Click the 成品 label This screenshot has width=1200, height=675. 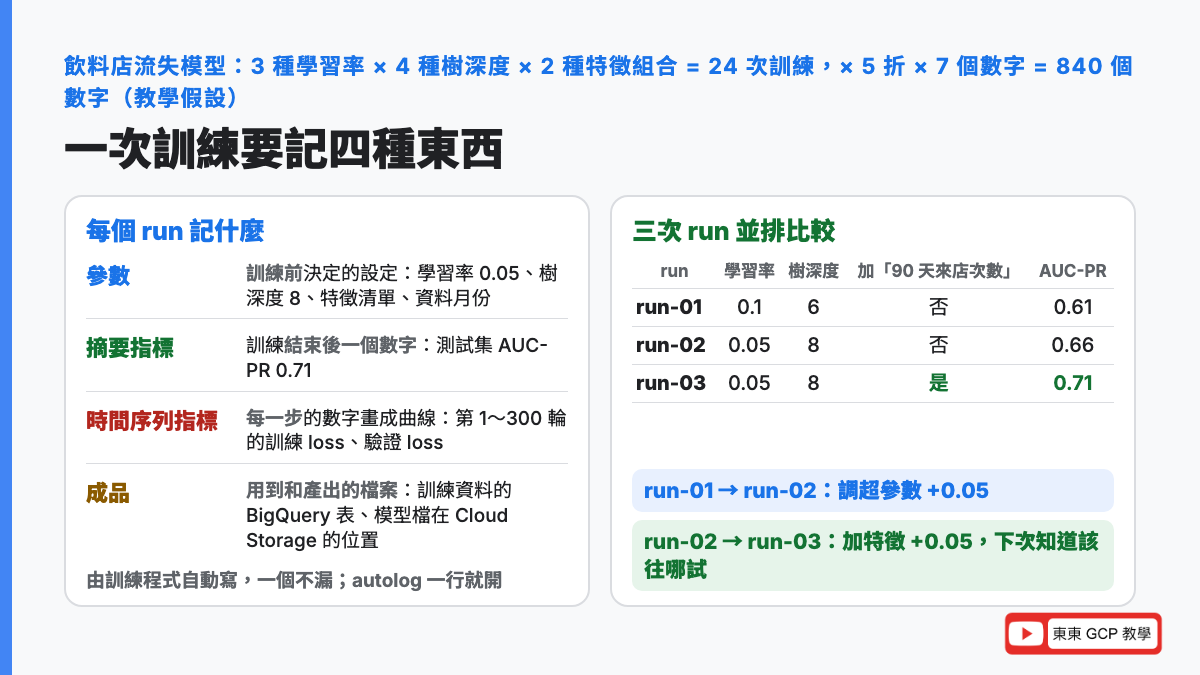pyautogui.click(x=108, y=493)
